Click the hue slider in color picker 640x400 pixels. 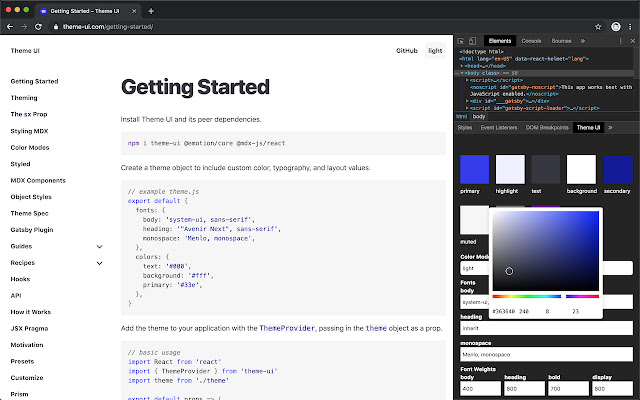[x=526, y=297]
